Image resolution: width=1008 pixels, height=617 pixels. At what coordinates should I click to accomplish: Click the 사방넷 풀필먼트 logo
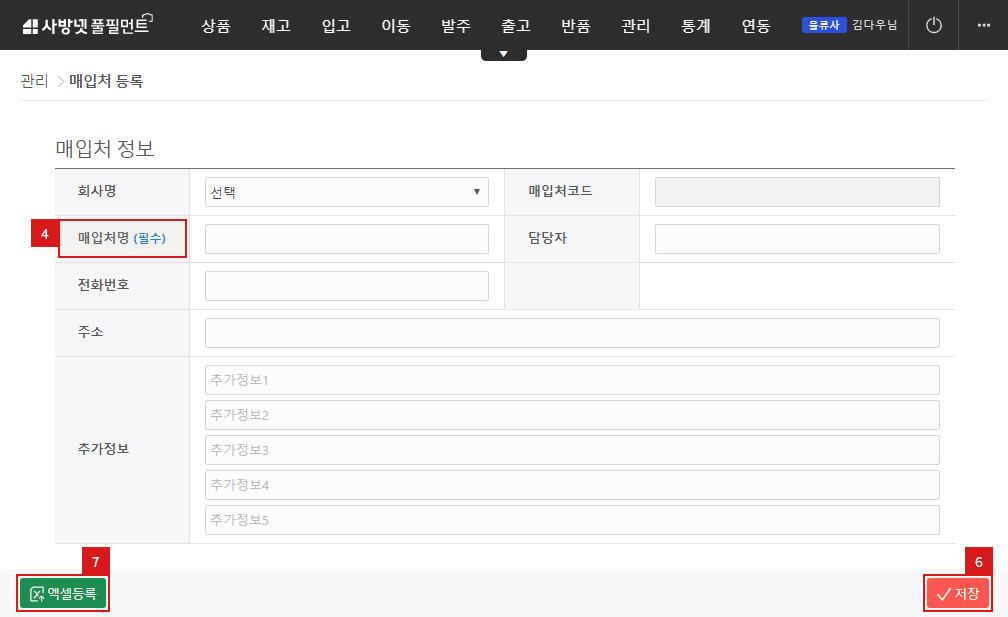(x=86, y=26)
